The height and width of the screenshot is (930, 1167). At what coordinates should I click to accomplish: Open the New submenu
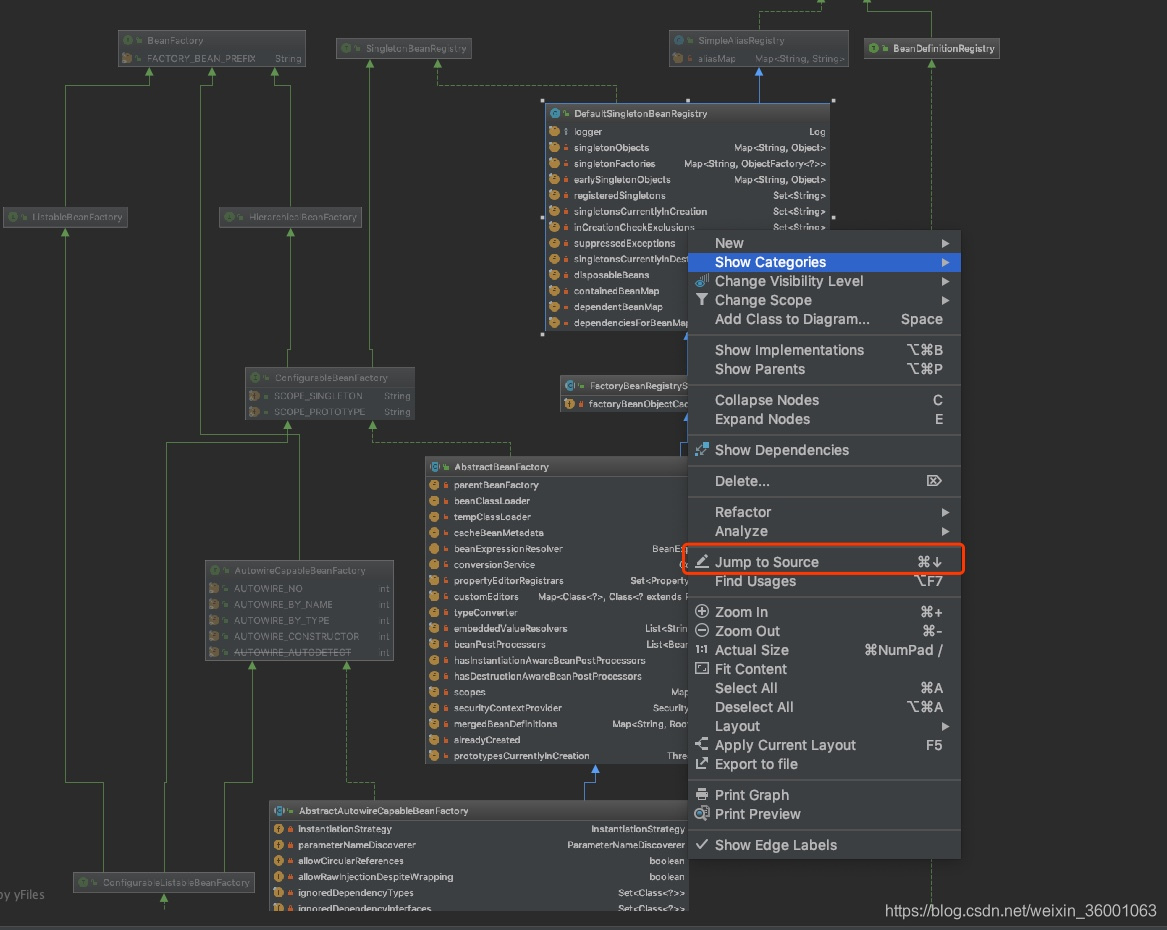click(824, 243)
